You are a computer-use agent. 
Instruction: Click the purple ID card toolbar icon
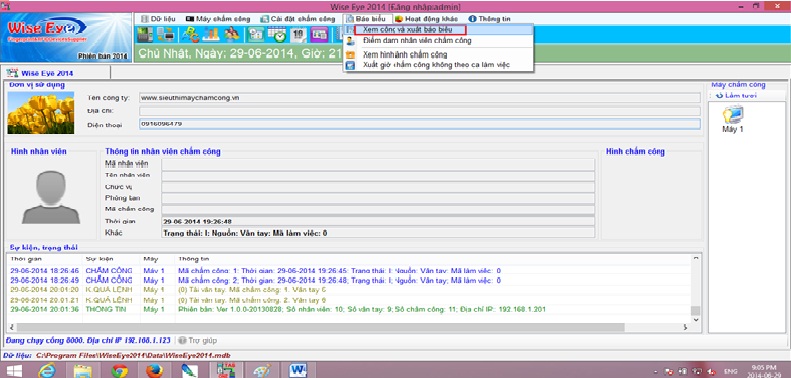(319, 34)
